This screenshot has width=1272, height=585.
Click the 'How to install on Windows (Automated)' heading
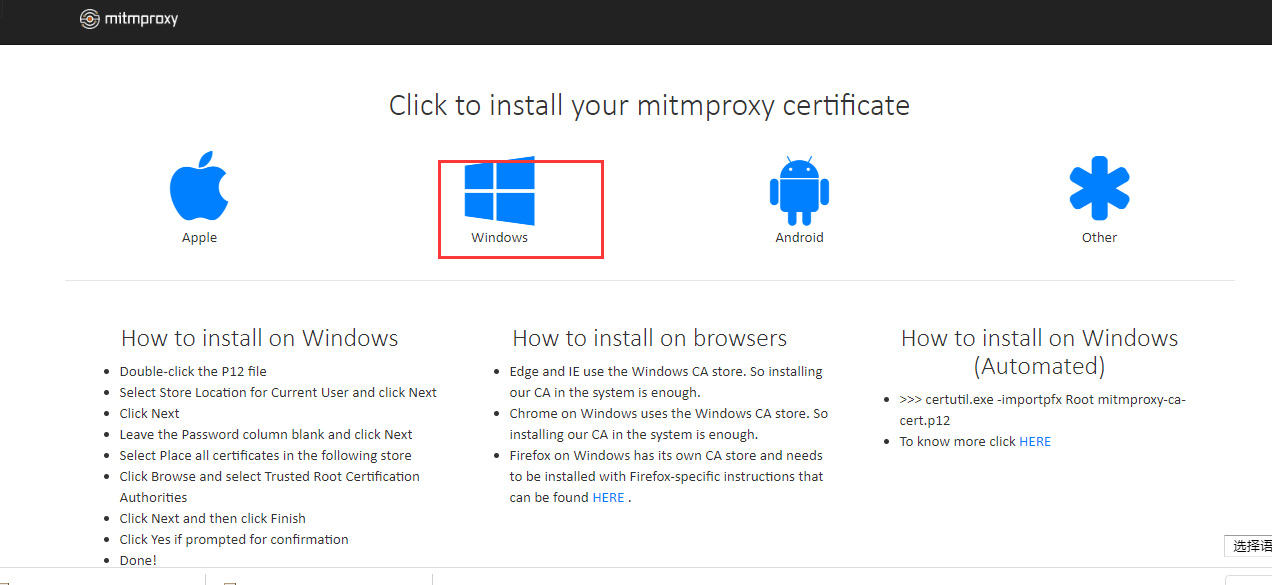1039,351
